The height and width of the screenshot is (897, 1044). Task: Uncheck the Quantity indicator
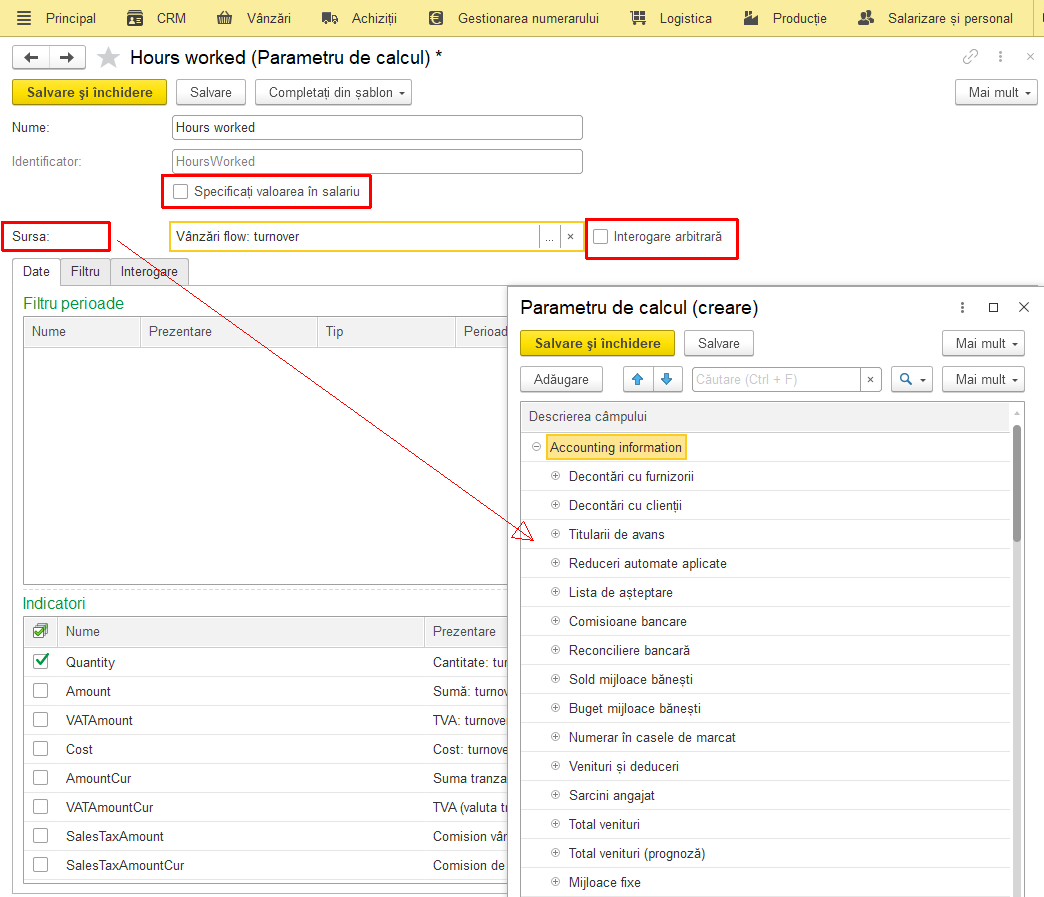[x=41, y=661]
